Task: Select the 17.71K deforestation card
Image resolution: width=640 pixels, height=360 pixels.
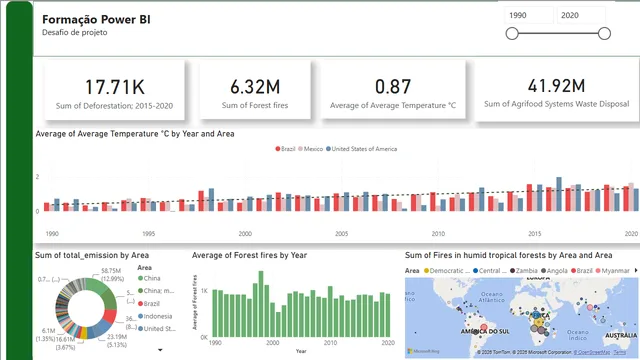Action: click(x=114, y=90)
